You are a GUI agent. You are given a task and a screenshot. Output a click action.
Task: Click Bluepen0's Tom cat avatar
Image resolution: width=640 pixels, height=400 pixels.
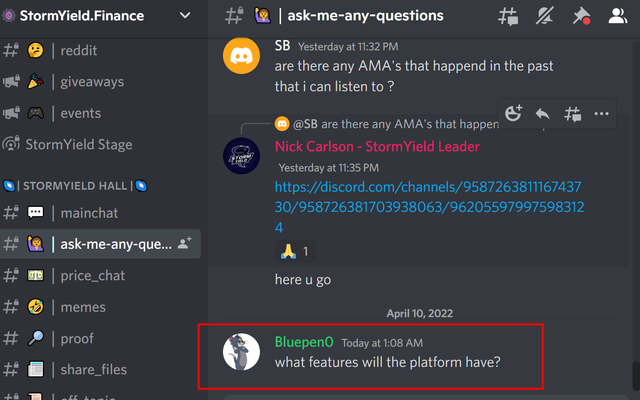(241, 352)
